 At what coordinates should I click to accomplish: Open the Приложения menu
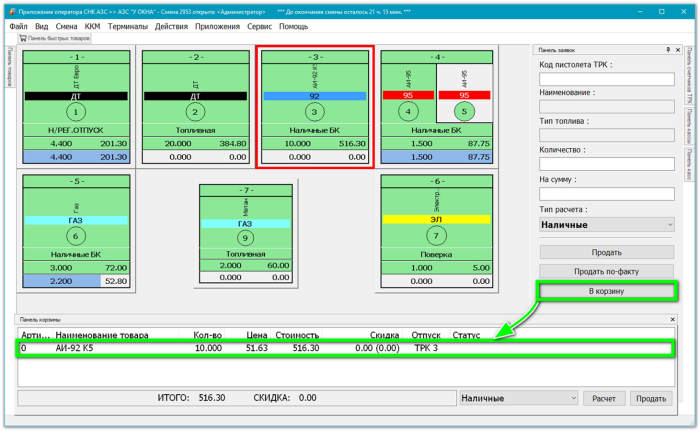point(217,26)
